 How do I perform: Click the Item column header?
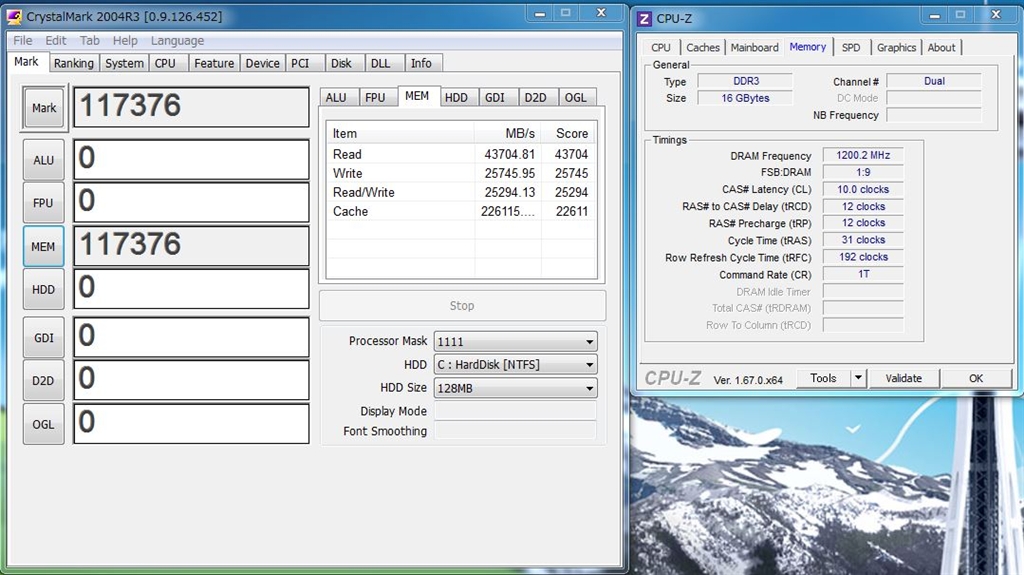(401, 133)
